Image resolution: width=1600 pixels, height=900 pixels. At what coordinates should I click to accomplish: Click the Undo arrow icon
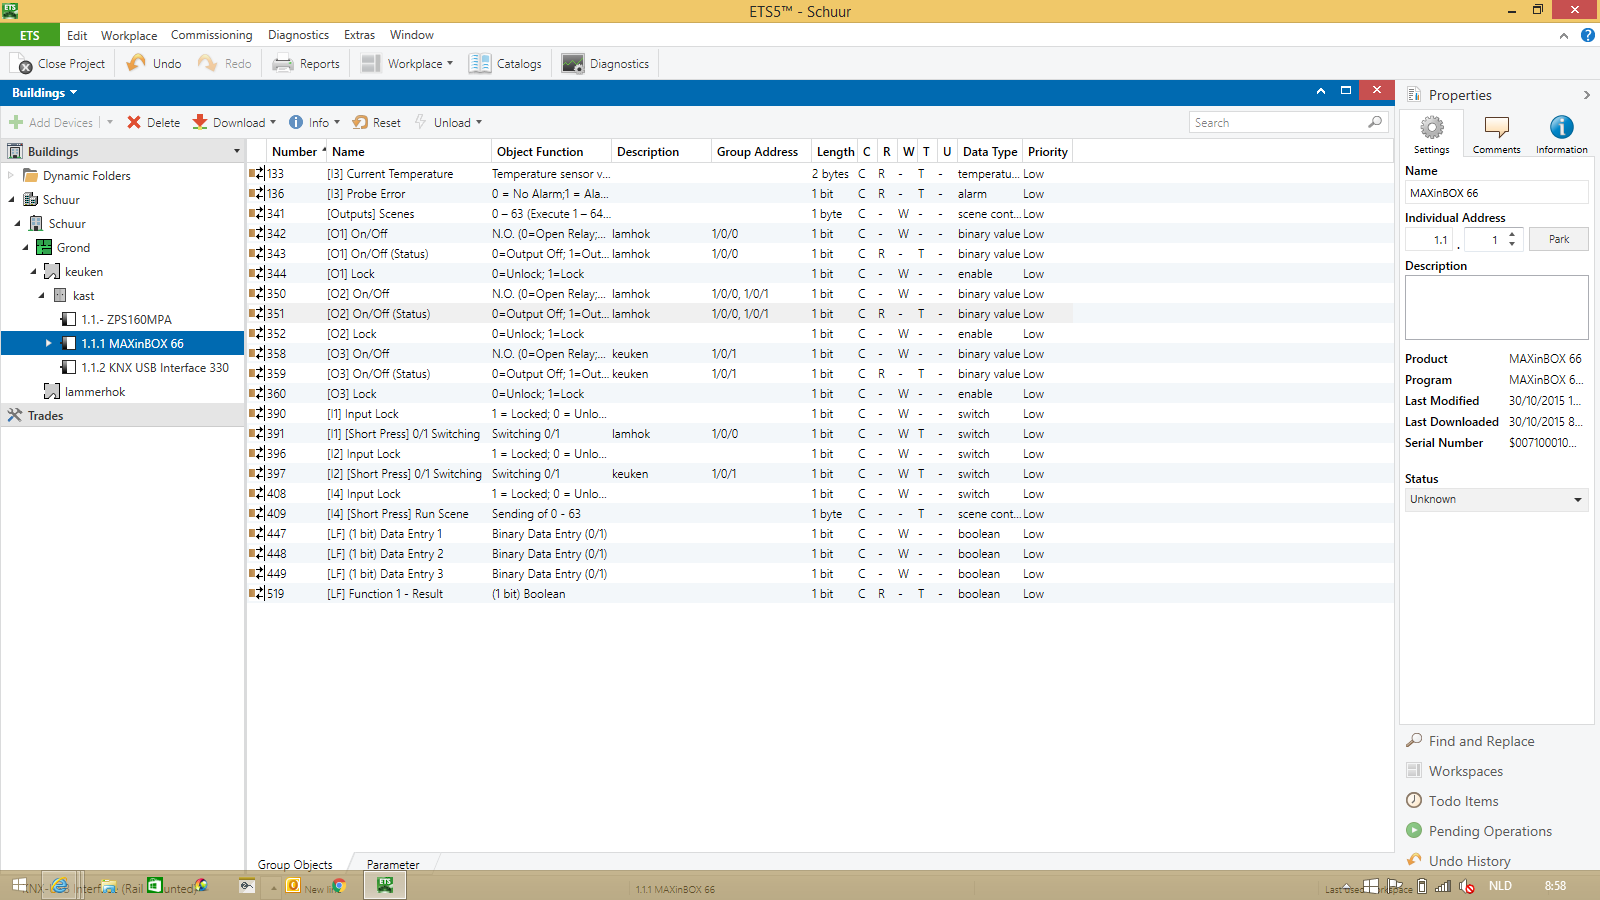click(136, 63)
